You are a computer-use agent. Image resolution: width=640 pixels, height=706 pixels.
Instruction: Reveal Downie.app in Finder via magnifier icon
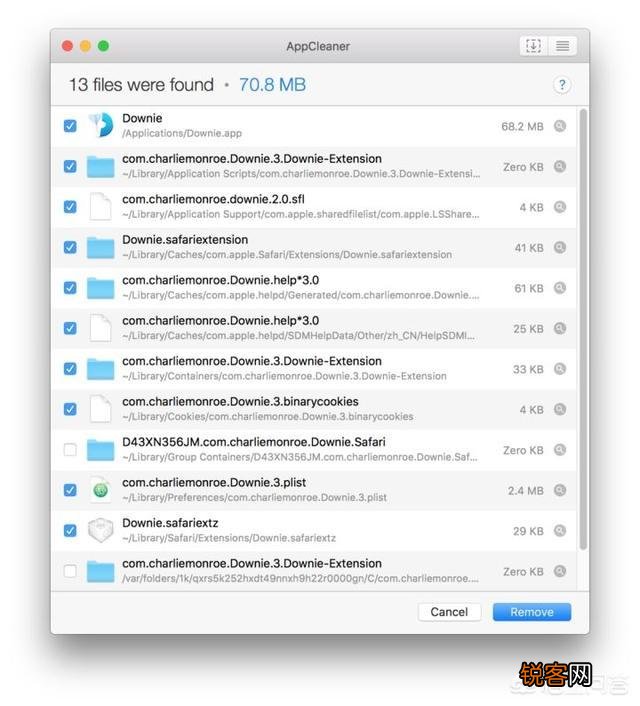[x=560, y=126]
